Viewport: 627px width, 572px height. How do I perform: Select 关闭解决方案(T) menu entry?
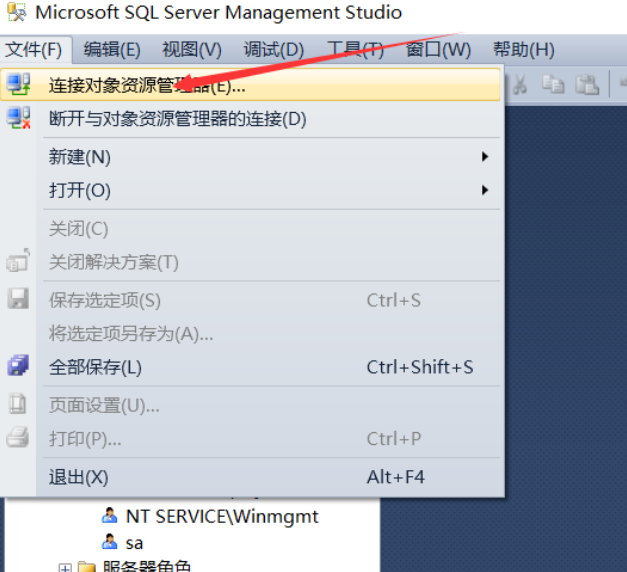point(250,262)
